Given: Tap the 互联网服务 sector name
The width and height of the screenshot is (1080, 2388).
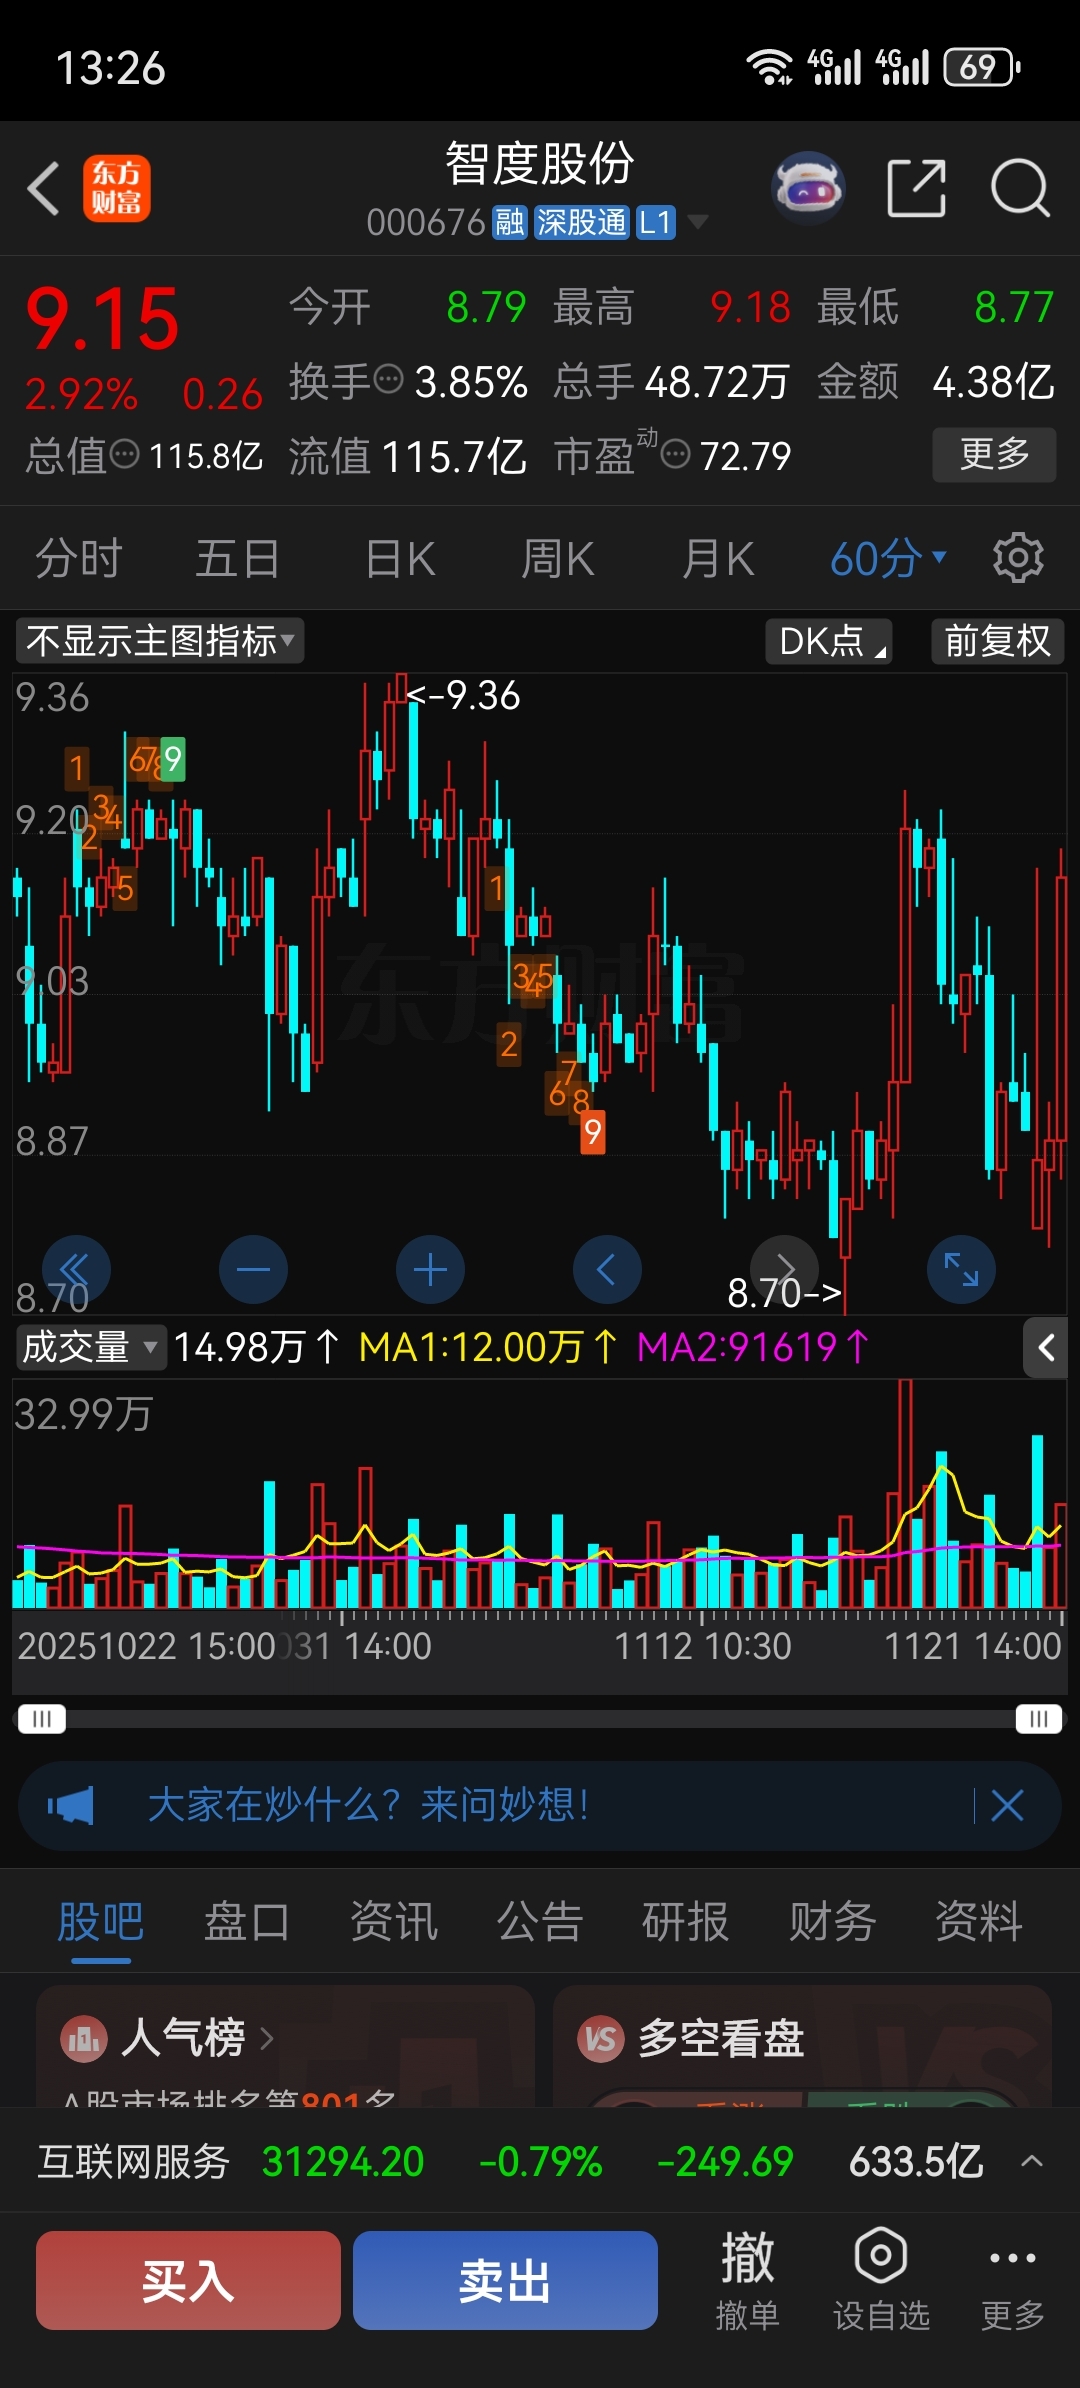Looking at the screenshot, I should 134,2161.
